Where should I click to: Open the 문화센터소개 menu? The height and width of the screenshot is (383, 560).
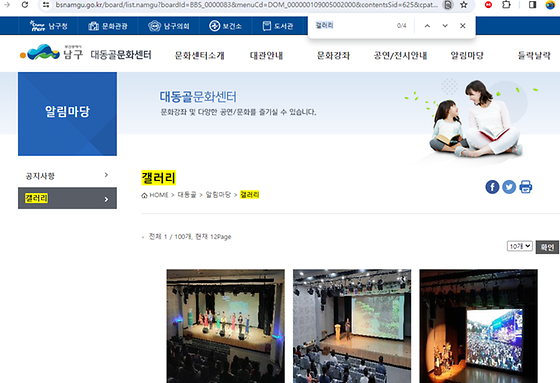199,55
